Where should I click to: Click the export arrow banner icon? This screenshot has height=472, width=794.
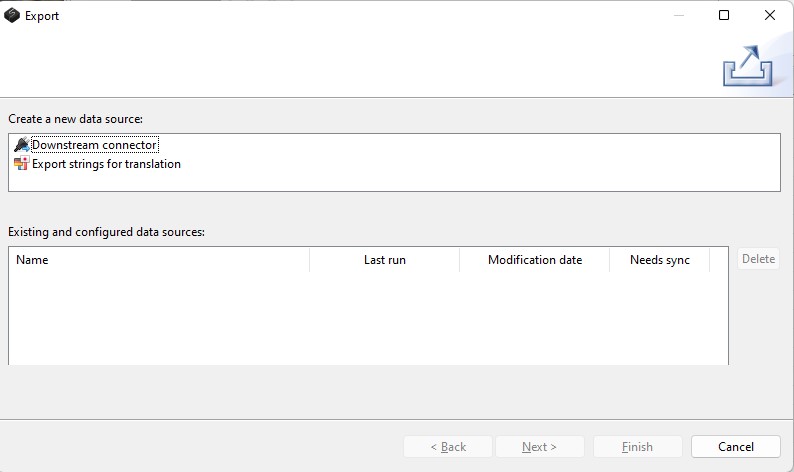[748, 67]
